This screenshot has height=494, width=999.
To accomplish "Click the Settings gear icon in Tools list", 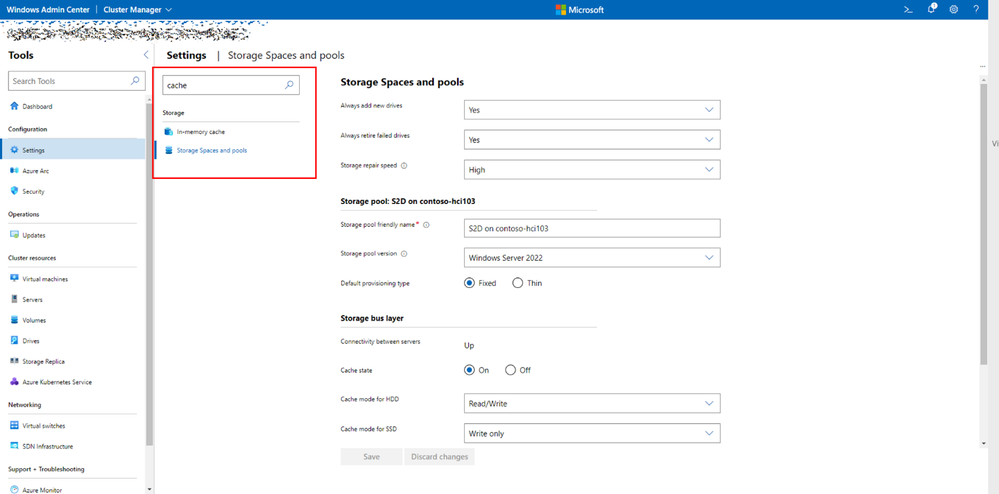I will coord(15,150).
